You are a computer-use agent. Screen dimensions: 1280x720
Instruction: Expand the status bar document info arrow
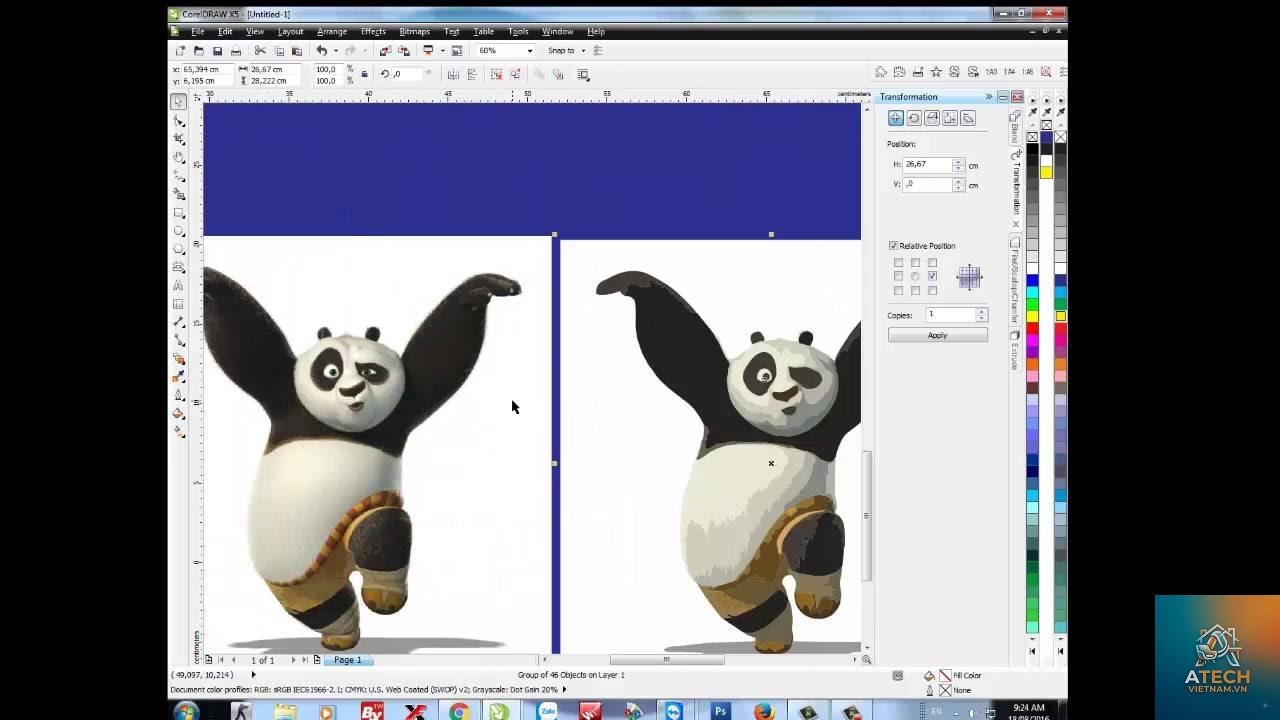click(564, 689)
